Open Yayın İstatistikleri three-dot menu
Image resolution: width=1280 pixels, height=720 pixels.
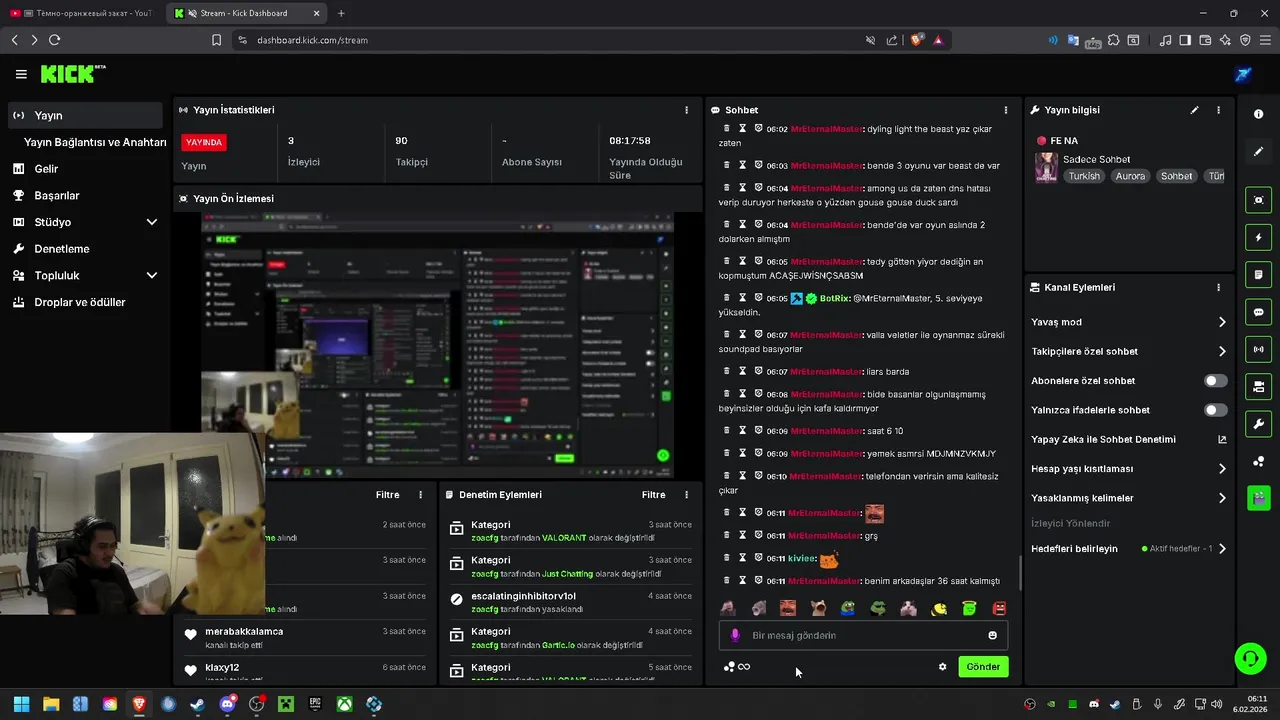coord(686,110)
